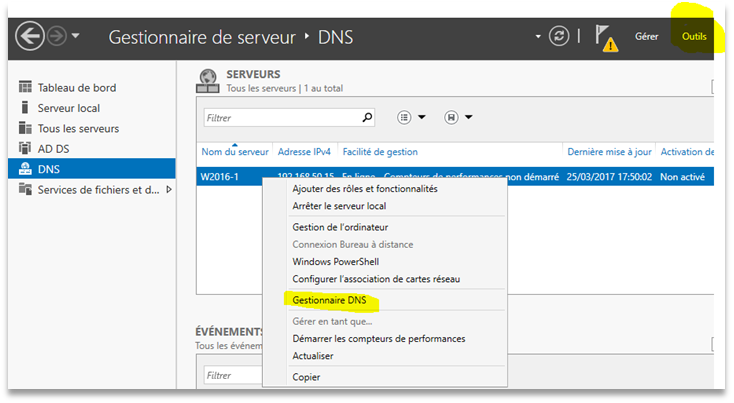
Task: Open the list view options dropdown
Action: 411,117
